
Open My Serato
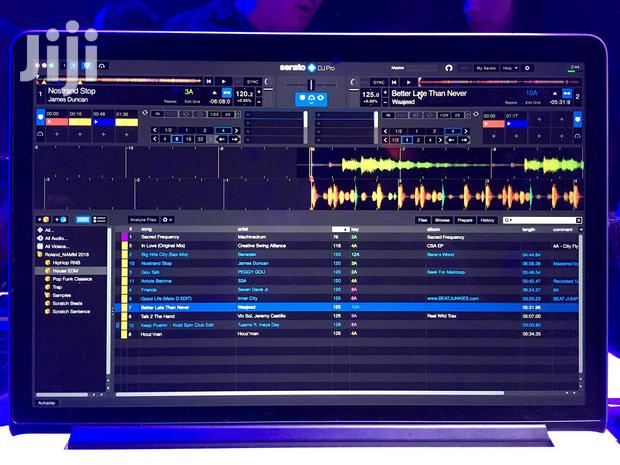(x=486, y=68)
